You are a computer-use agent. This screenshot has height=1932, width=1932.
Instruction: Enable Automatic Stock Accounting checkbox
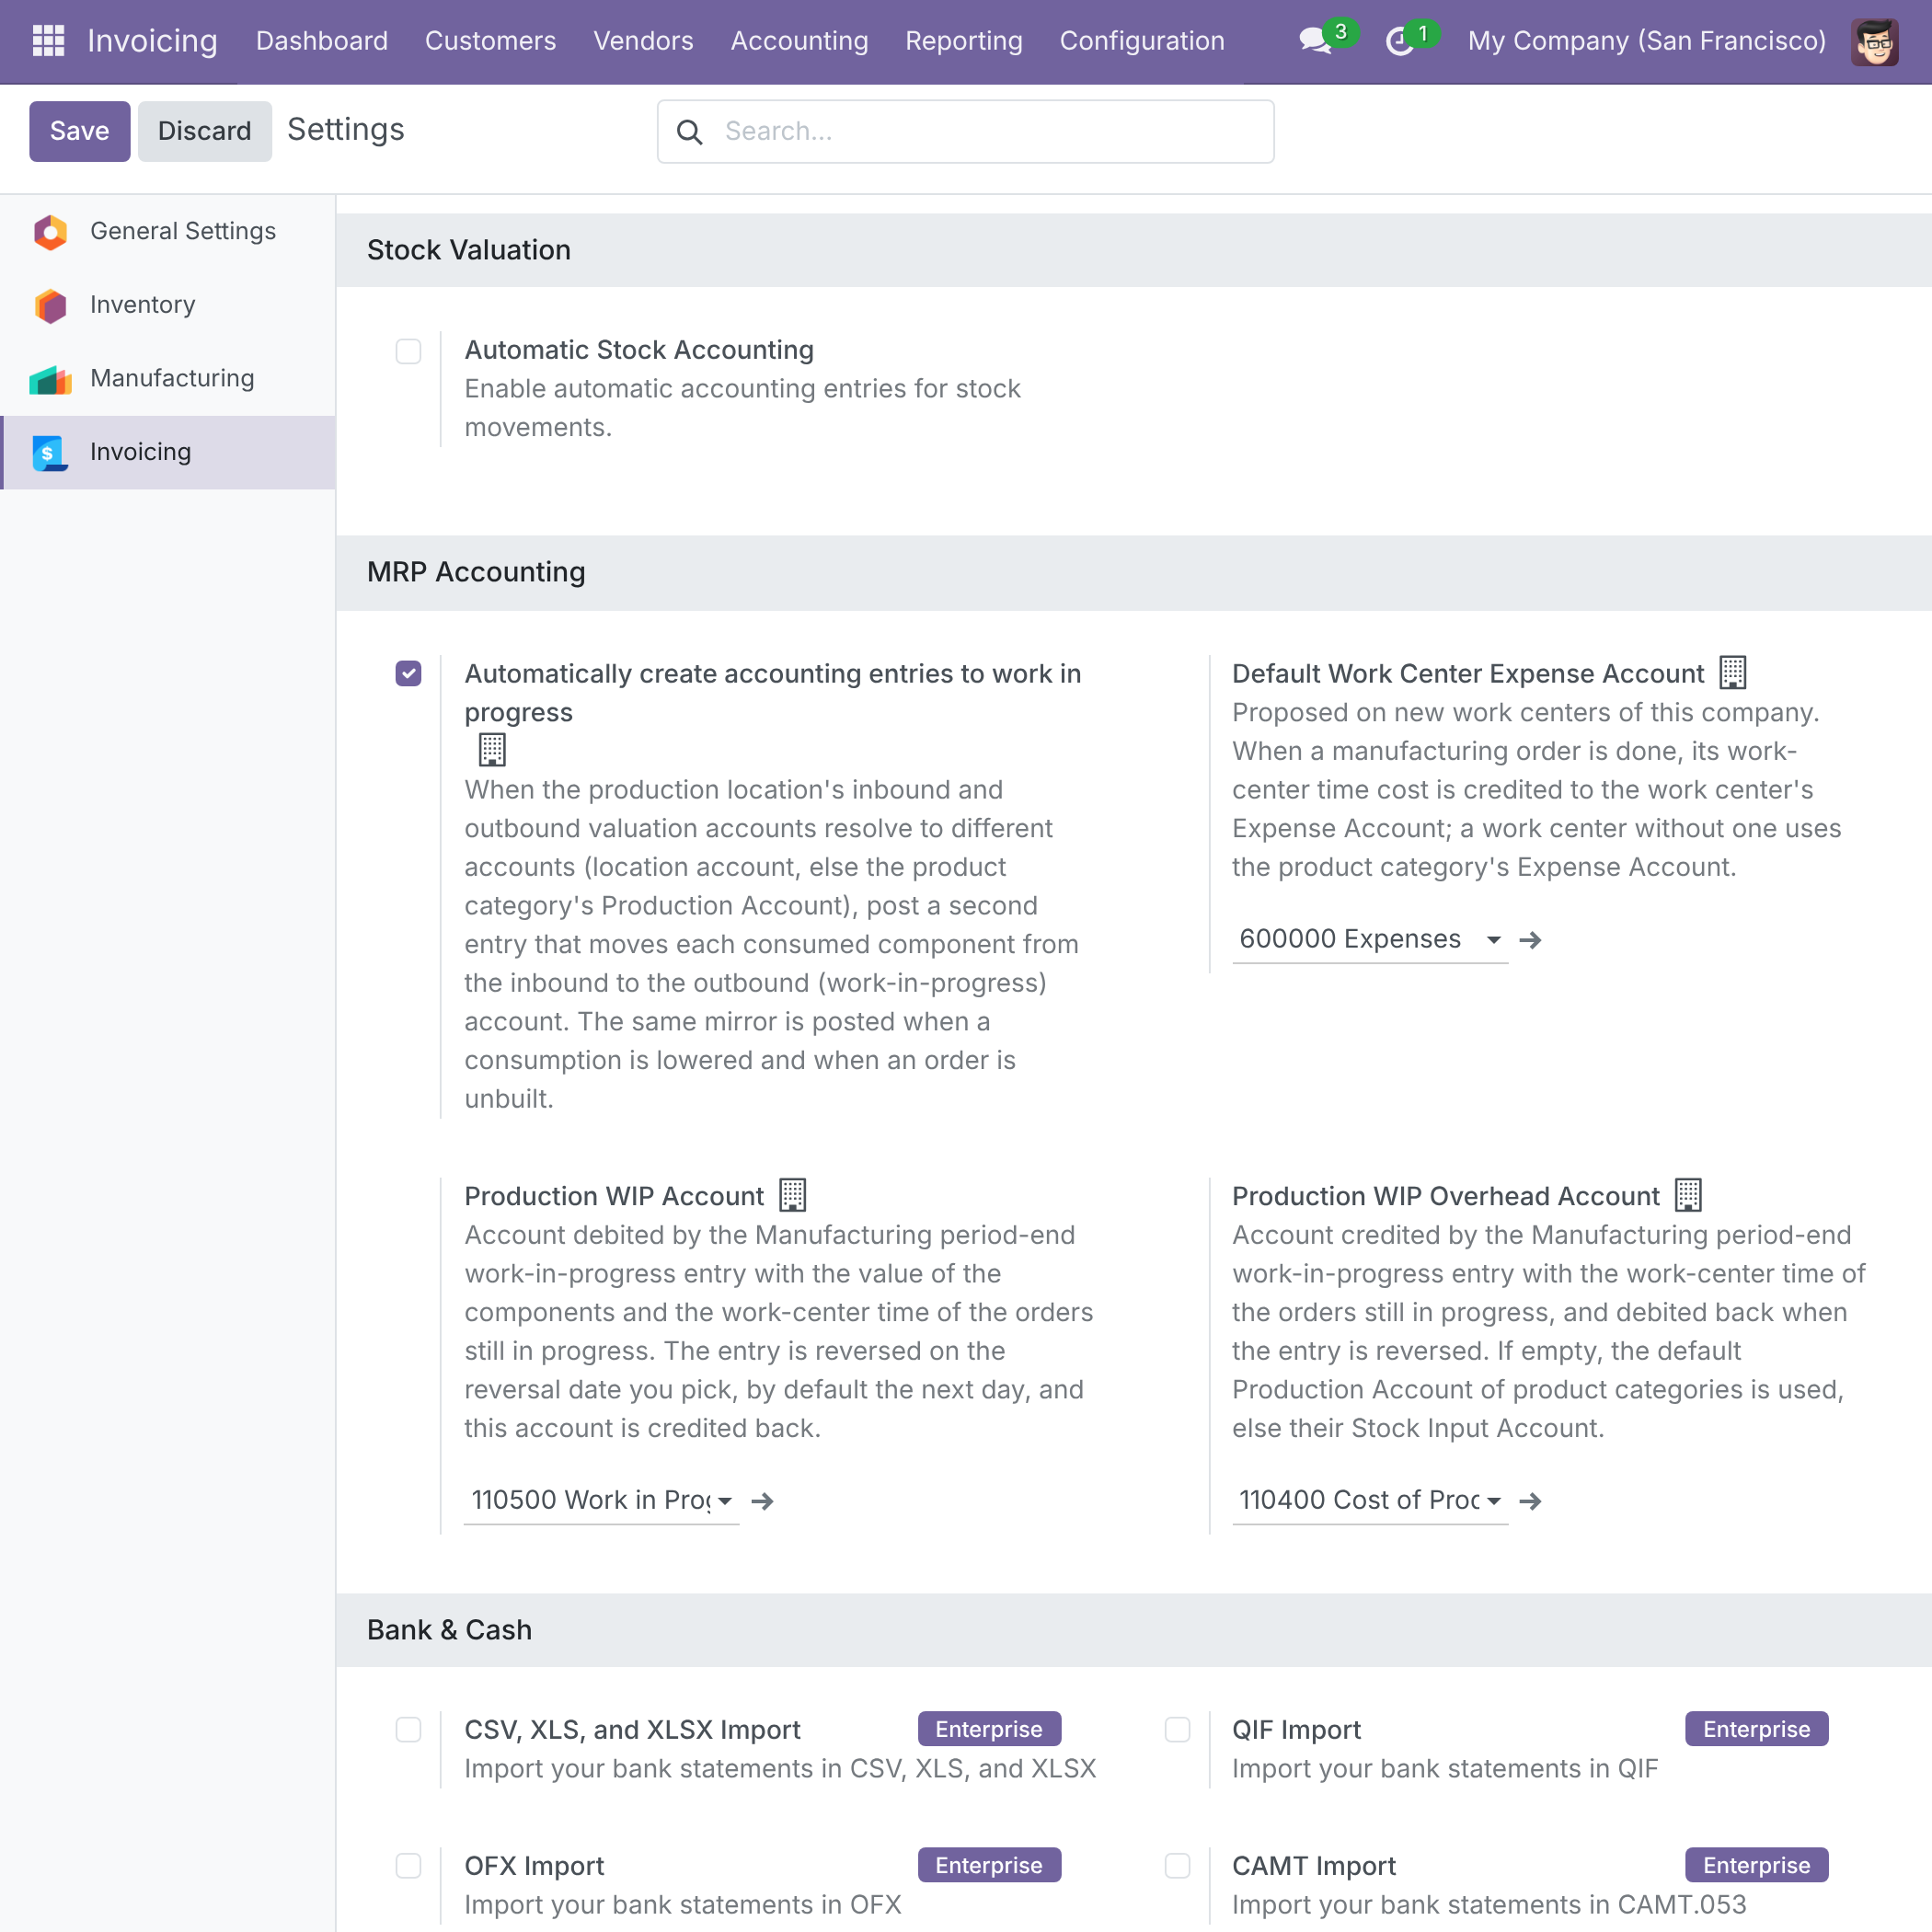pyautogui.click(x=408, y=351)
